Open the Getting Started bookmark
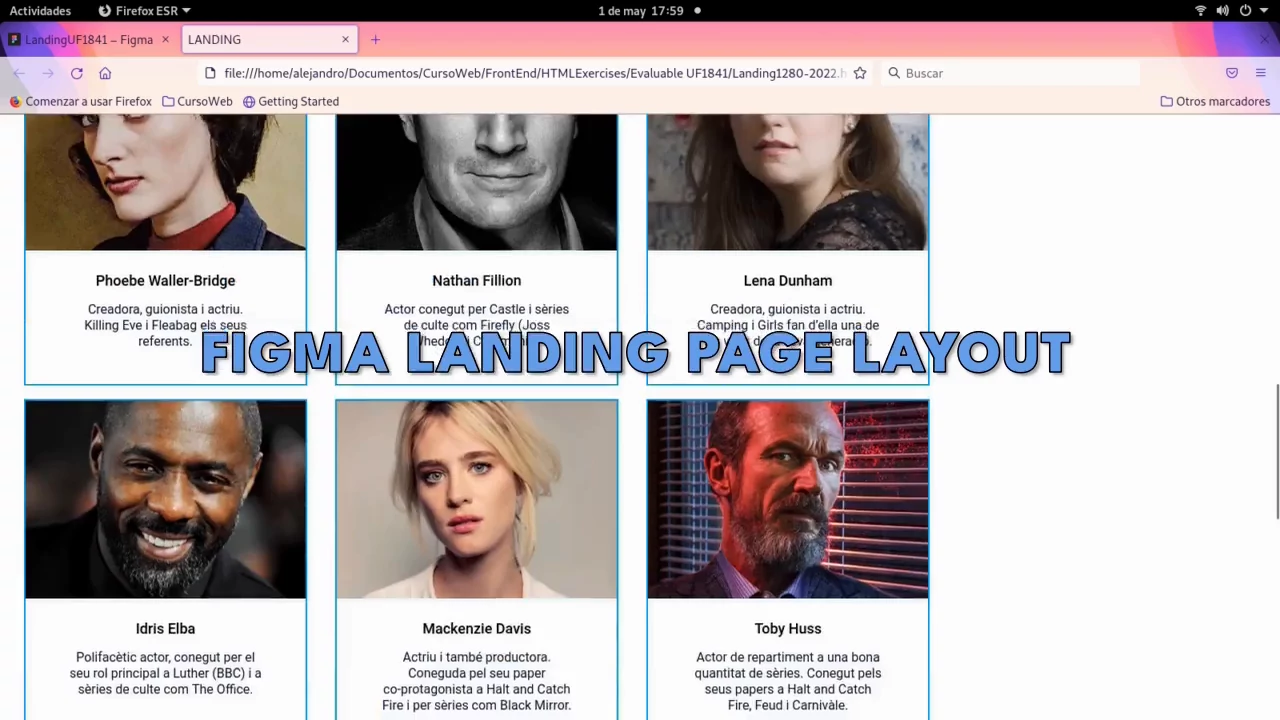The width and height of the screenshot is (1280, 720). [x=291, y=101]
